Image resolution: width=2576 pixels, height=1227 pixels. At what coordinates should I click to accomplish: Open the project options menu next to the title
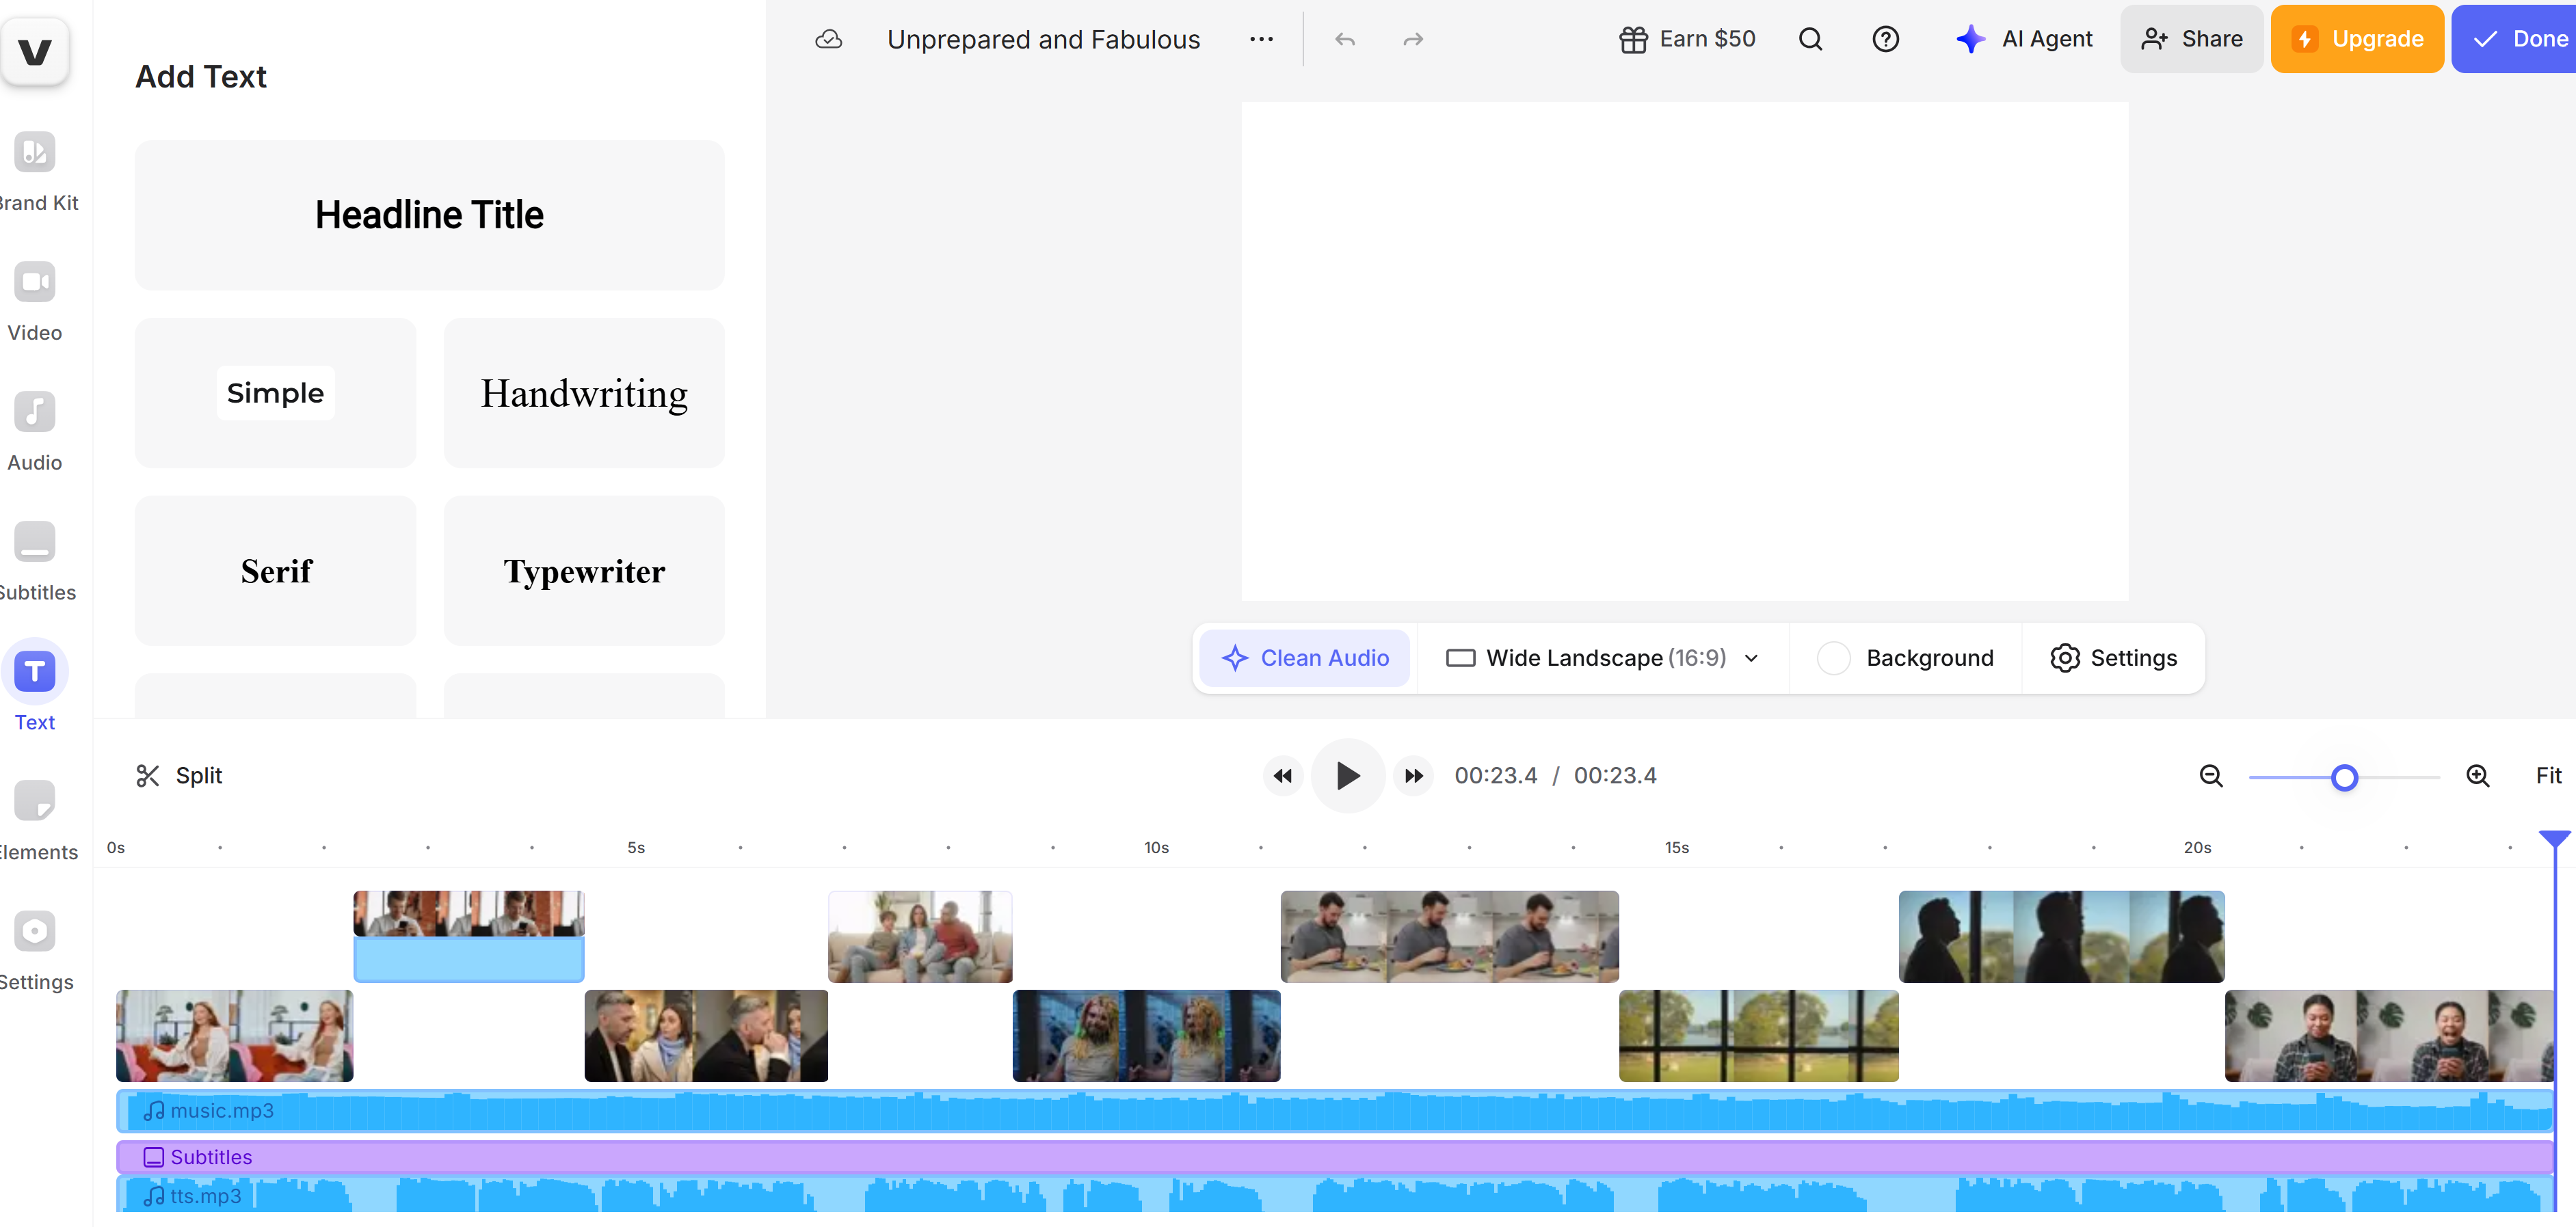point(1261,39)
